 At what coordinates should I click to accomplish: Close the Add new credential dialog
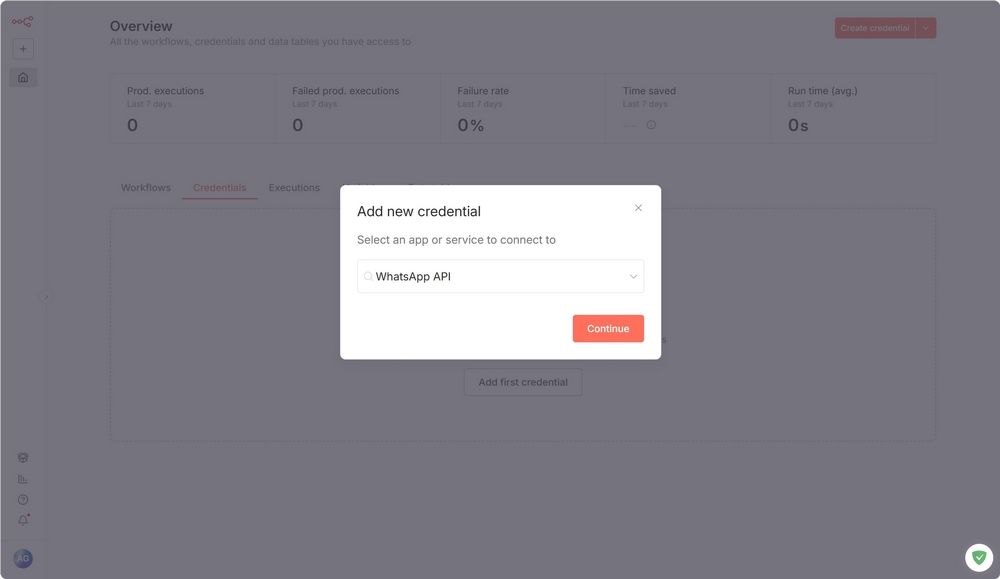coord(638,208)
